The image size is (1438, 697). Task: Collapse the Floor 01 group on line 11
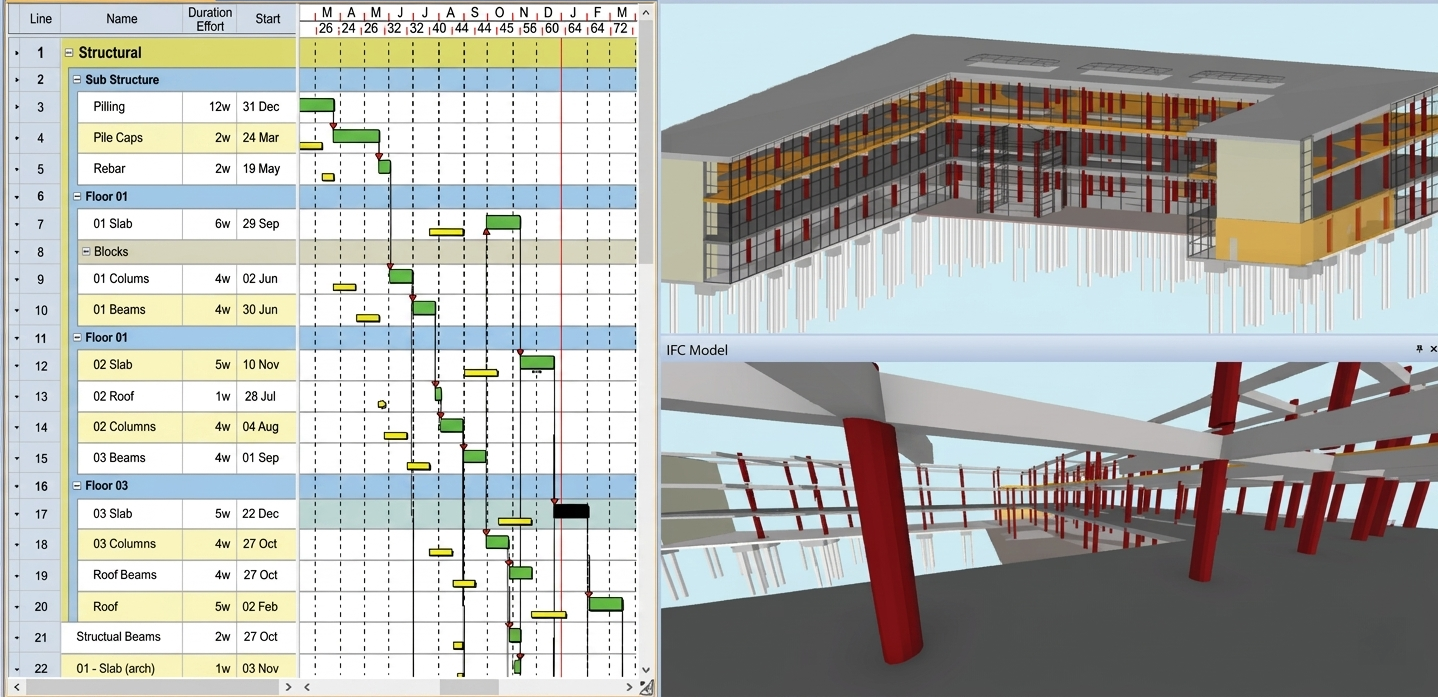(x=77, y=338)
